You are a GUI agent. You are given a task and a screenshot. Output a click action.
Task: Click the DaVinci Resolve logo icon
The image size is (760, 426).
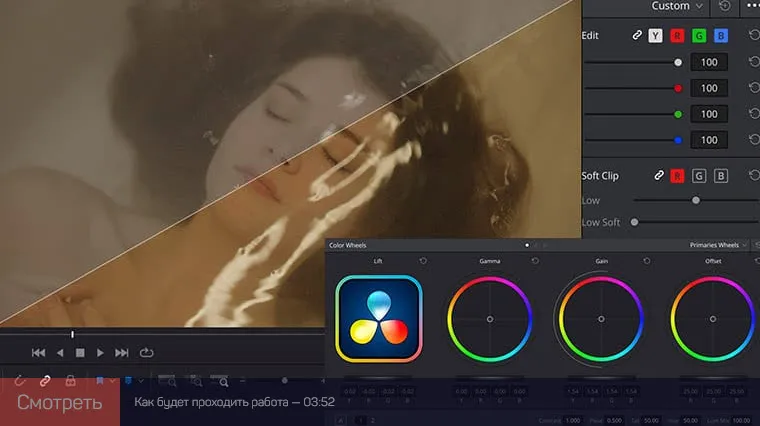pos(379,319)
